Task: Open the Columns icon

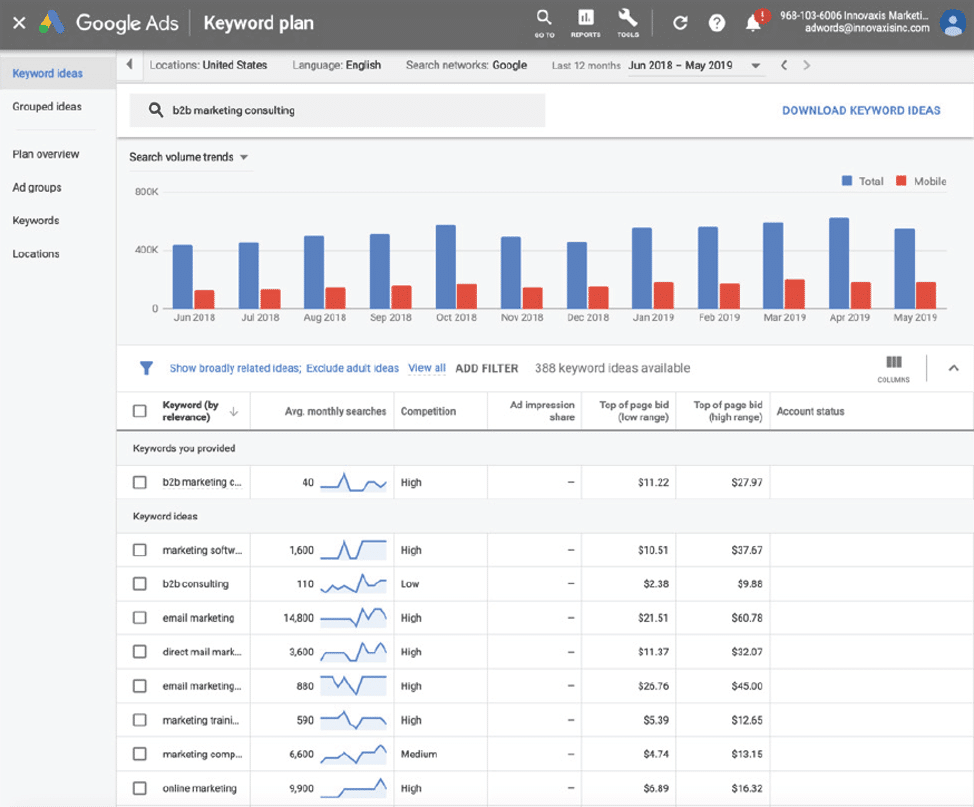Action: [893, 368]
